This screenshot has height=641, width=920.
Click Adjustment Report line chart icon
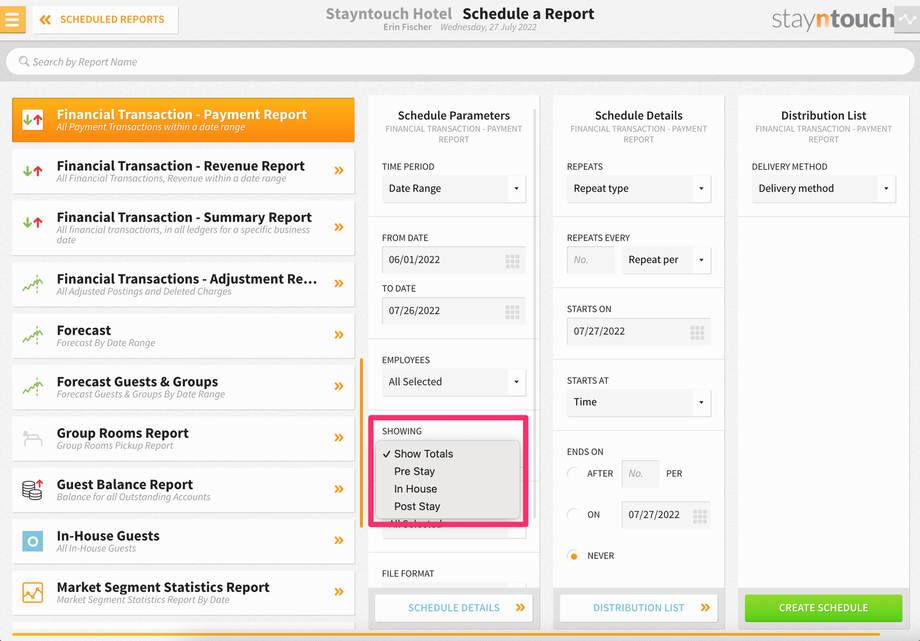(33, 284)
